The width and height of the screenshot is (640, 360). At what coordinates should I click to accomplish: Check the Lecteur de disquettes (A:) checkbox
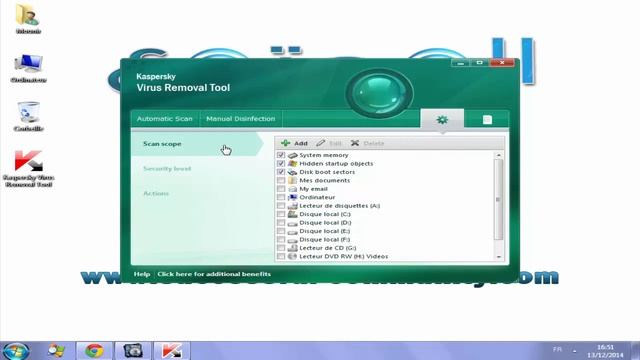click(281, 206)
